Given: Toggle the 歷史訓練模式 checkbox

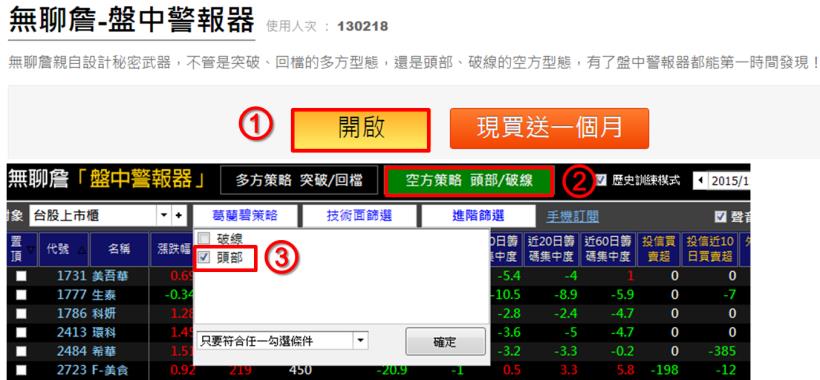Looking at the screenshot, I should [601, 180].
